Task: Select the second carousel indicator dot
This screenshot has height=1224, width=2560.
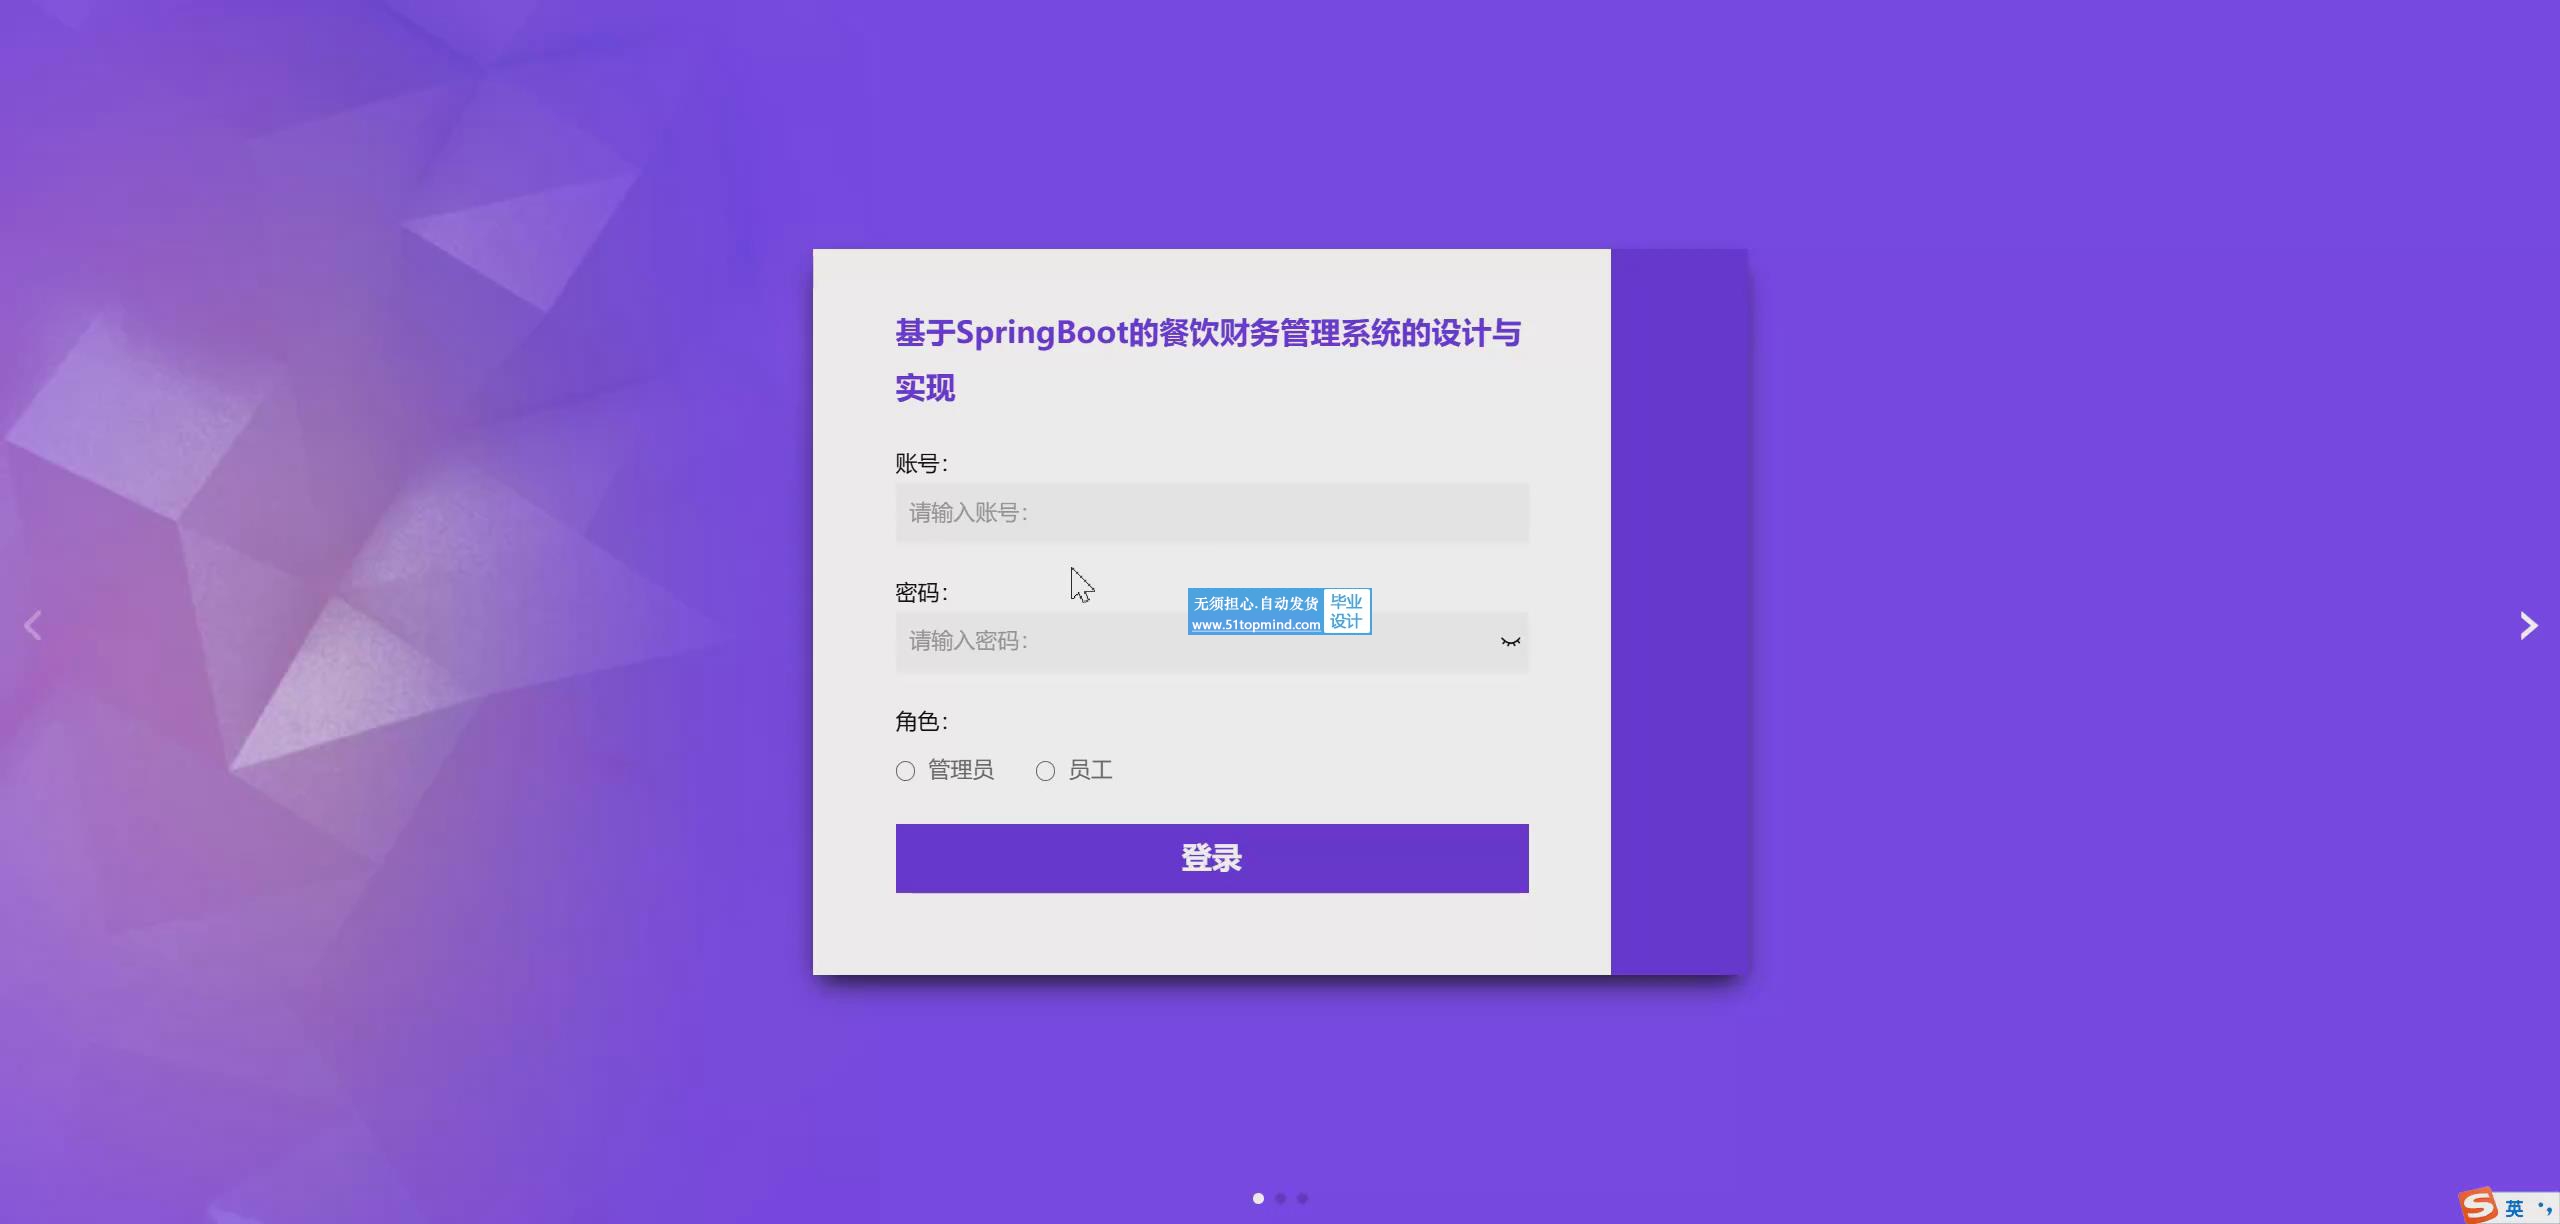Action: (x=1280, y=1198)
